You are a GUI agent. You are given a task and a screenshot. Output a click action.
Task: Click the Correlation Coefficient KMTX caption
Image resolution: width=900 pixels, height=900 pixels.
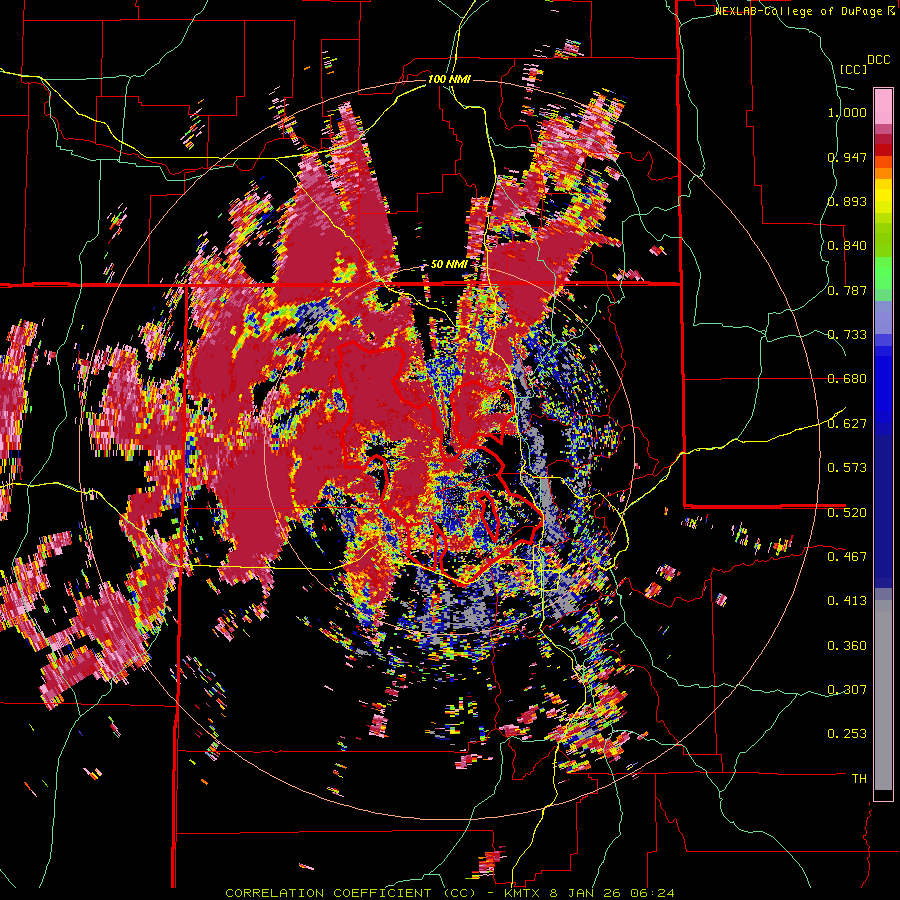tap(449, 893)
